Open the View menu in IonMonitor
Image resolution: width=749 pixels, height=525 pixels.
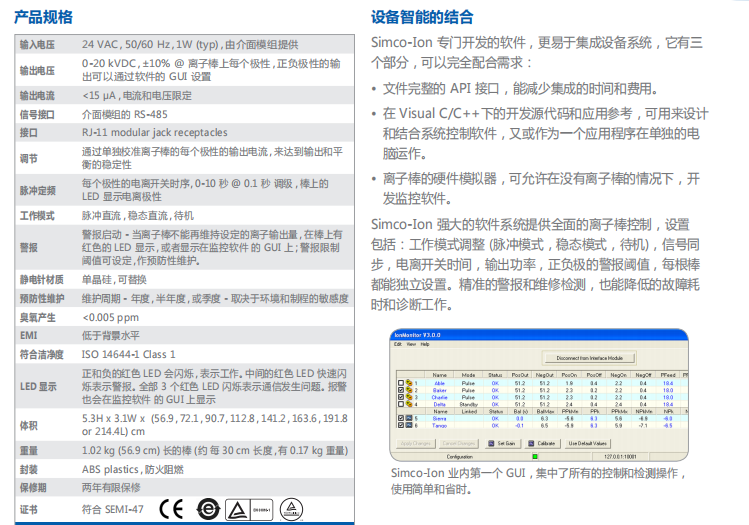411,344
